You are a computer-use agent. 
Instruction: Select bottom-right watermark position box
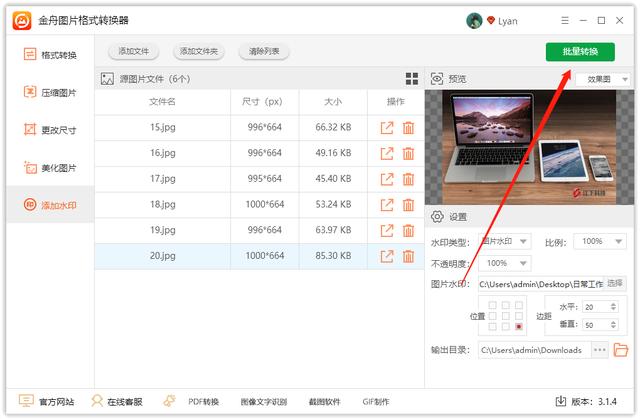point(519,327)
